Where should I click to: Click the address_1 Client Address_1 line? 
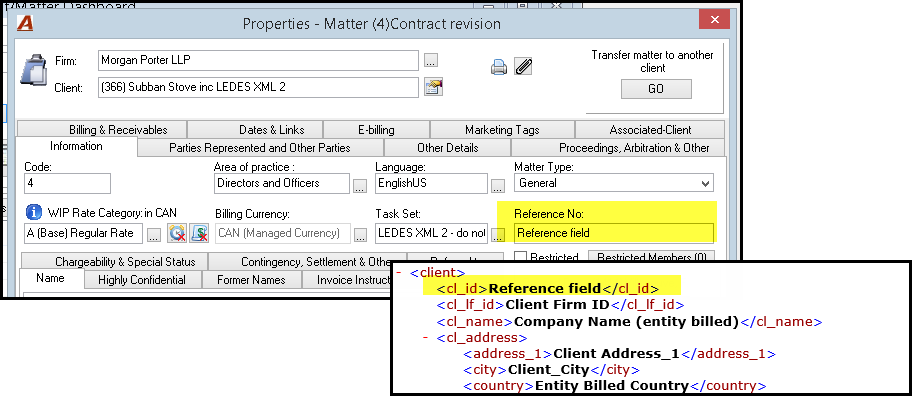(620, 354)
